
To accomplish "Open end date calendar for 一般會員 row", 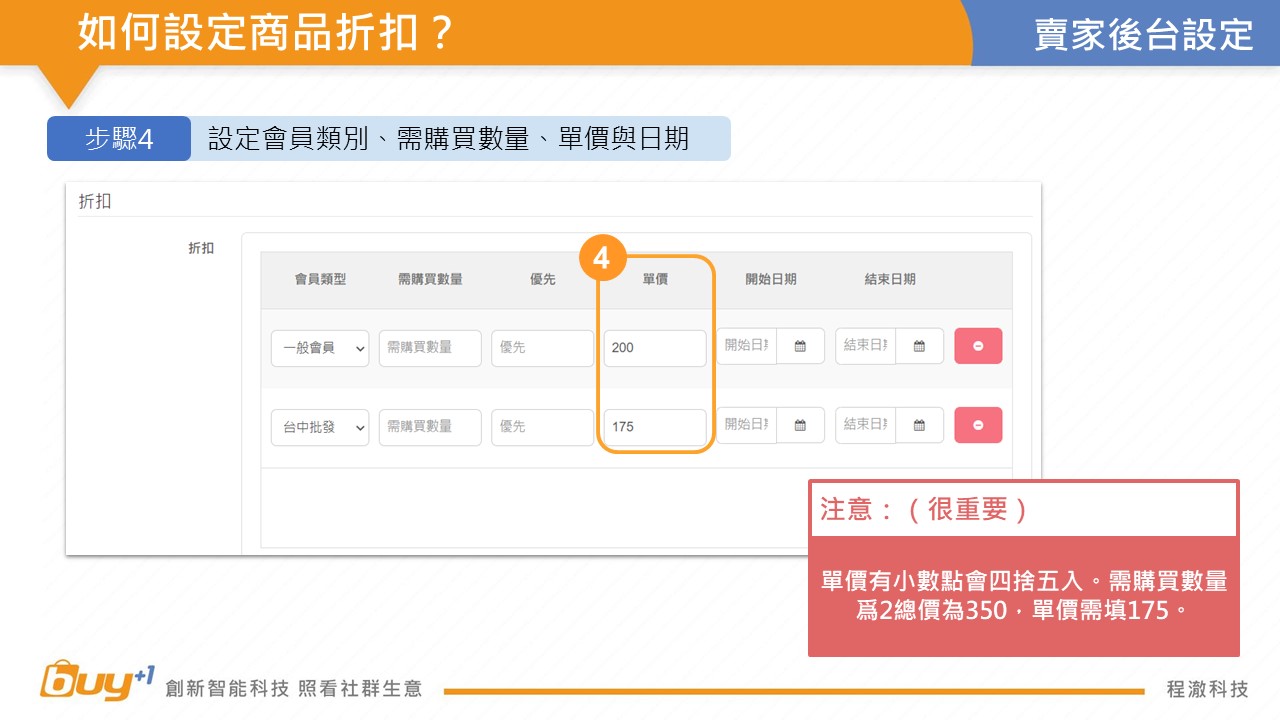I will (x=919, y=346).
